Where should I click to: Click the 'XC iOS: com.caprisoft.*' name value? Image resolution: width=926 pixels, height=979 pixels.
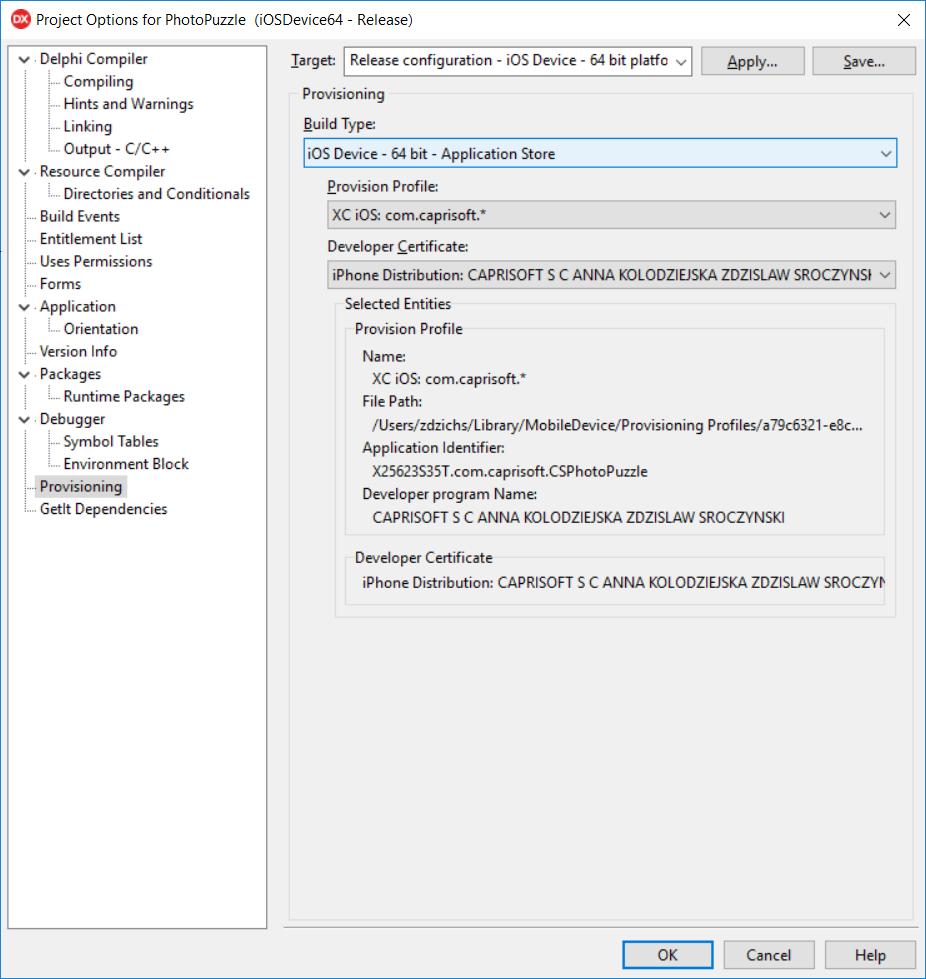449,379
